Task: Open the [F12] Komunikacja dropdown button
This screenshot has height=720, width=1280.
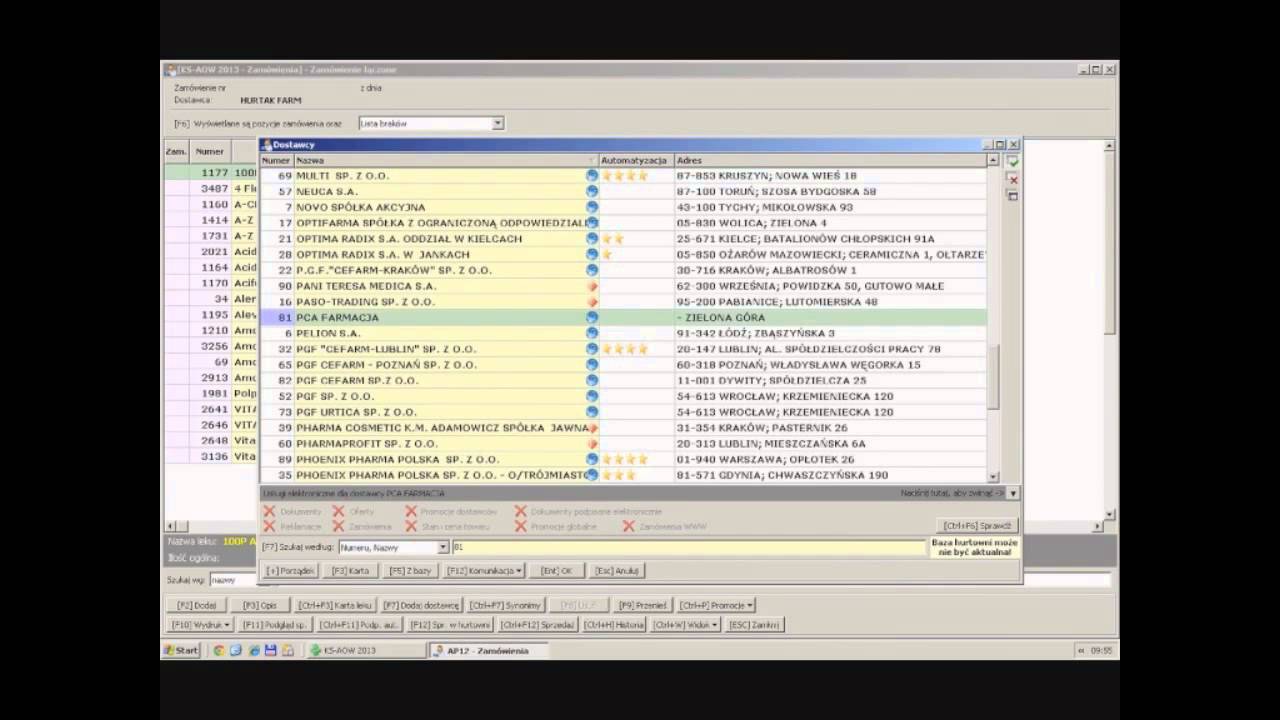Action: tap(485, 570)
